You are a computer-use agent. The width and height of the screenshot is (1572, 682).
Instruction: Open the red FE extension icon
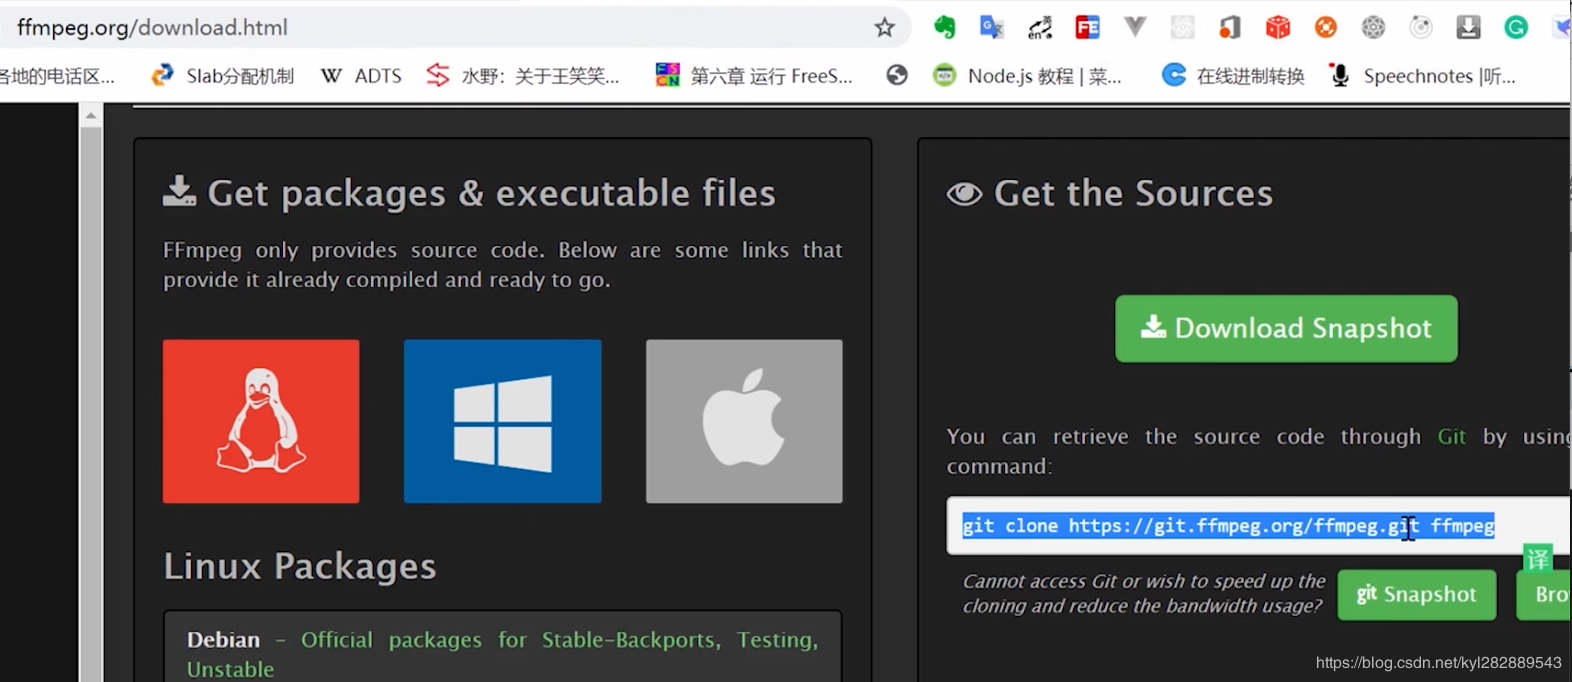point(1087,28)
